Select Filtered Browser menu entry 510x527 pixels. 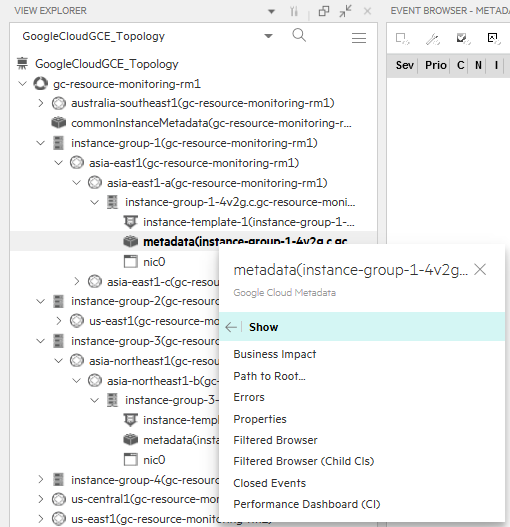point(275,440)
